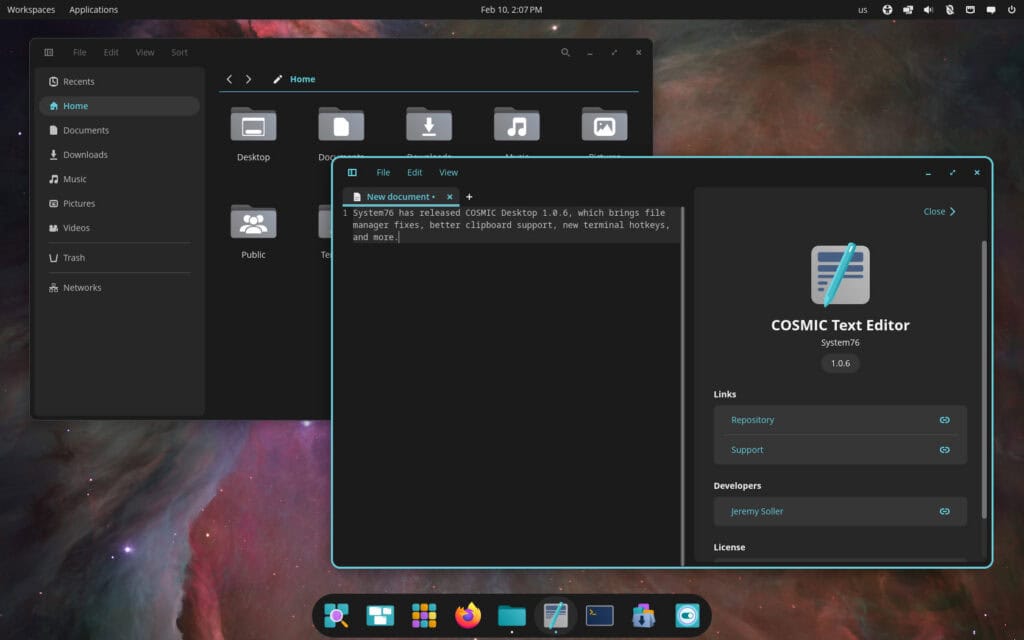Click the forward navigation arrow in Files

pyautogui.click(x=248, y=79)
